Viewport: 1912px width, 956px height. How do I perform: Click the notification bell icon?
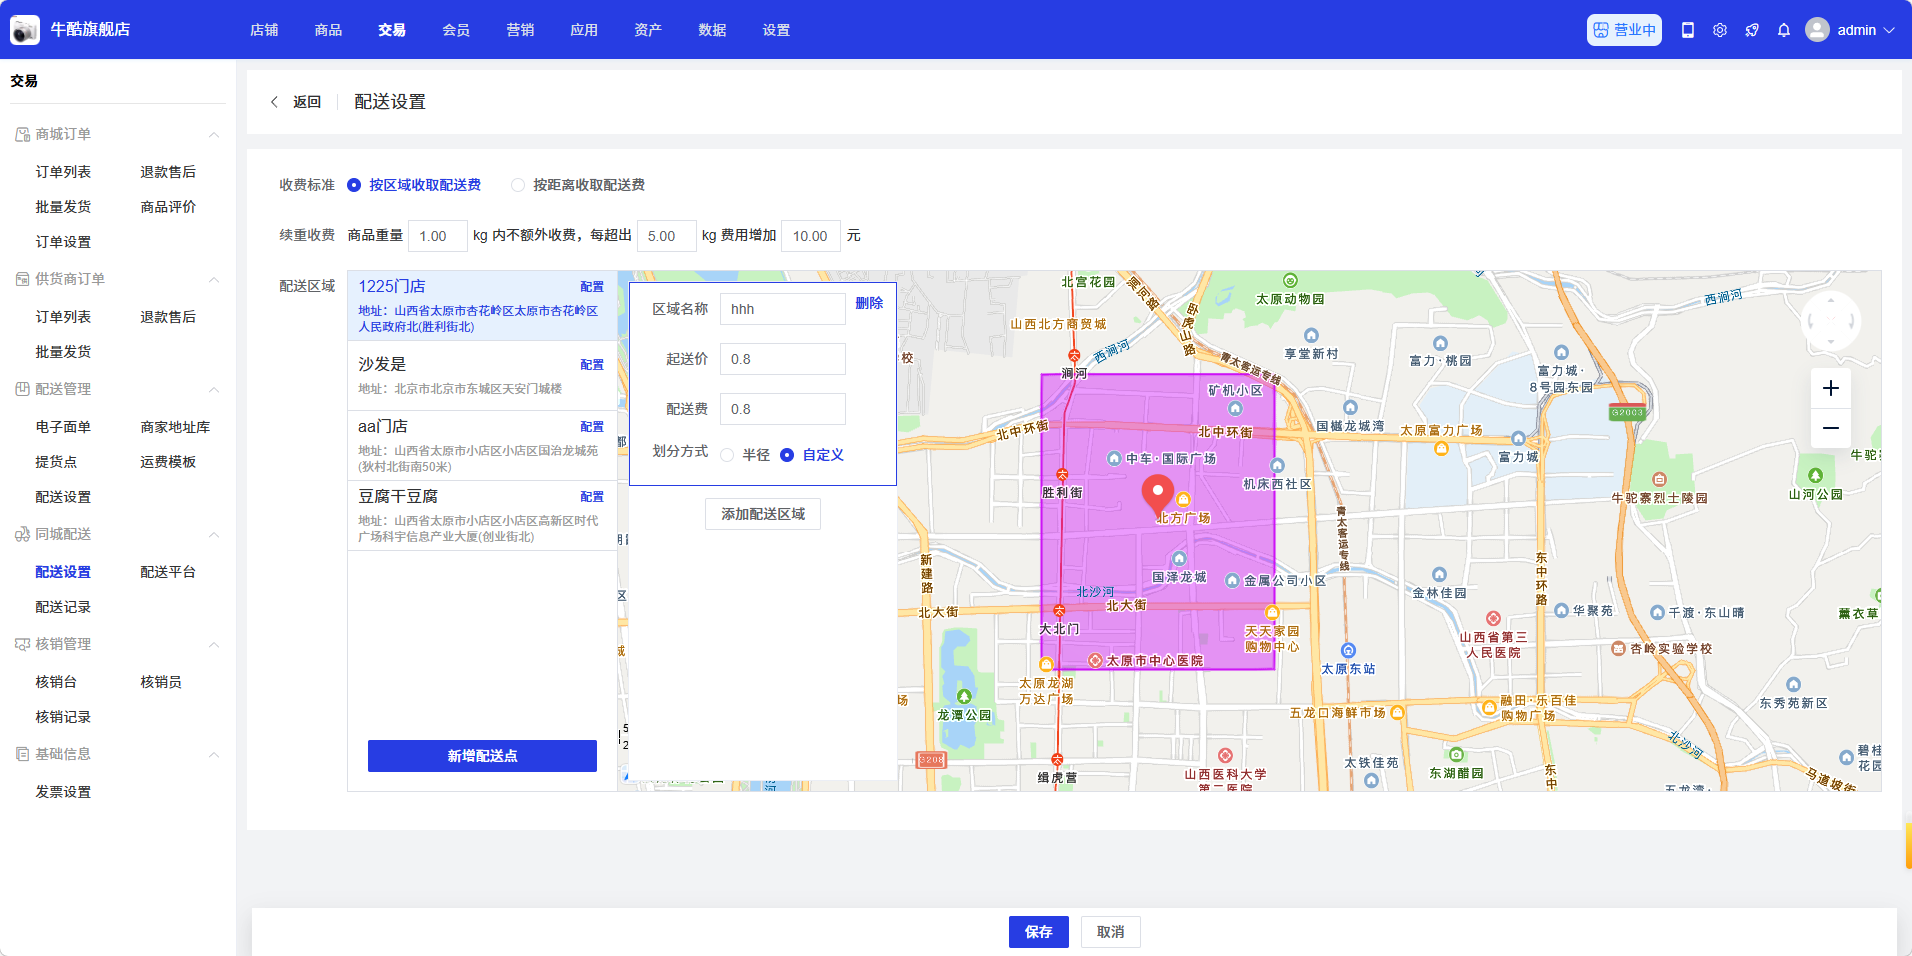tap(1784, 30)
